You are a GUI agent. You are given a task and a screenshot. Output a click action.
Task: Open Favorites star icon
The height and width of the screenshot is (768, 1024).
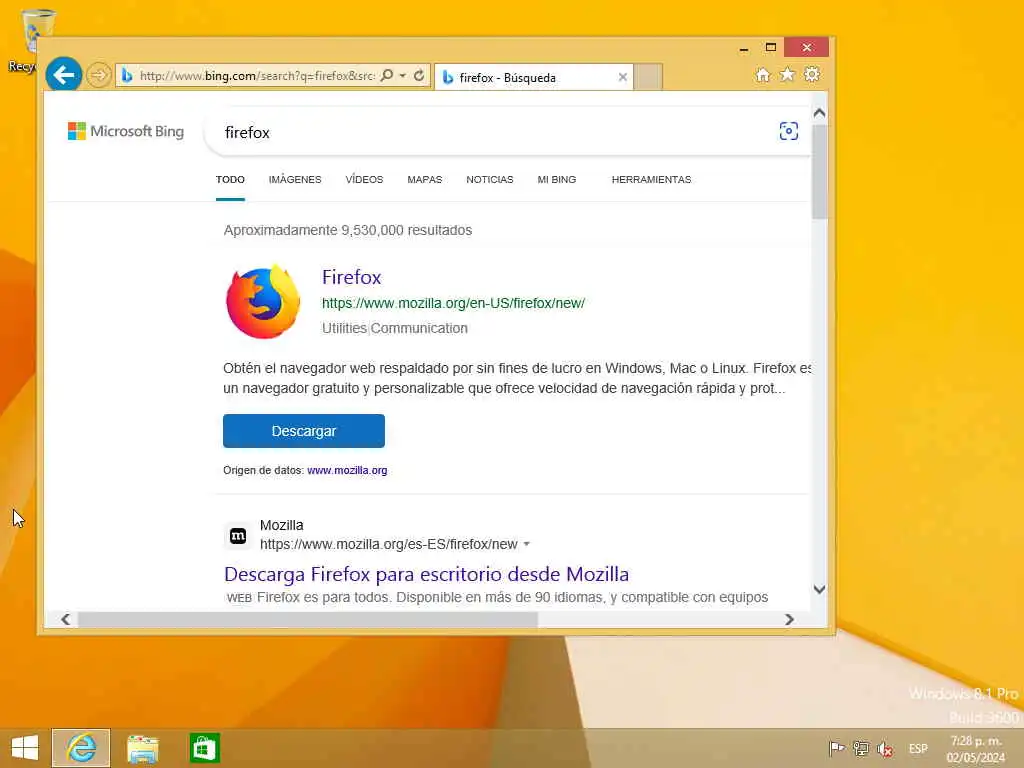pos(788,74)
